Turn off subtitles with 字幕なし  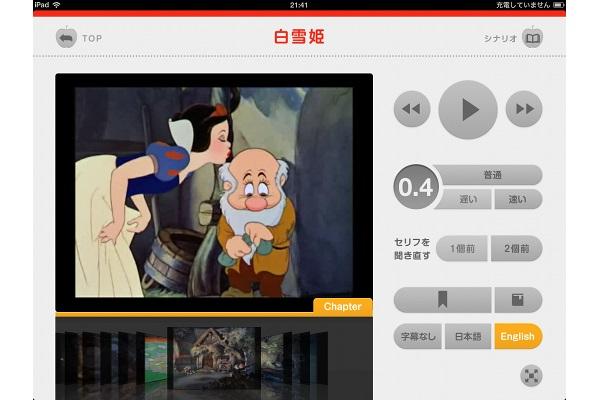(417, 337)
